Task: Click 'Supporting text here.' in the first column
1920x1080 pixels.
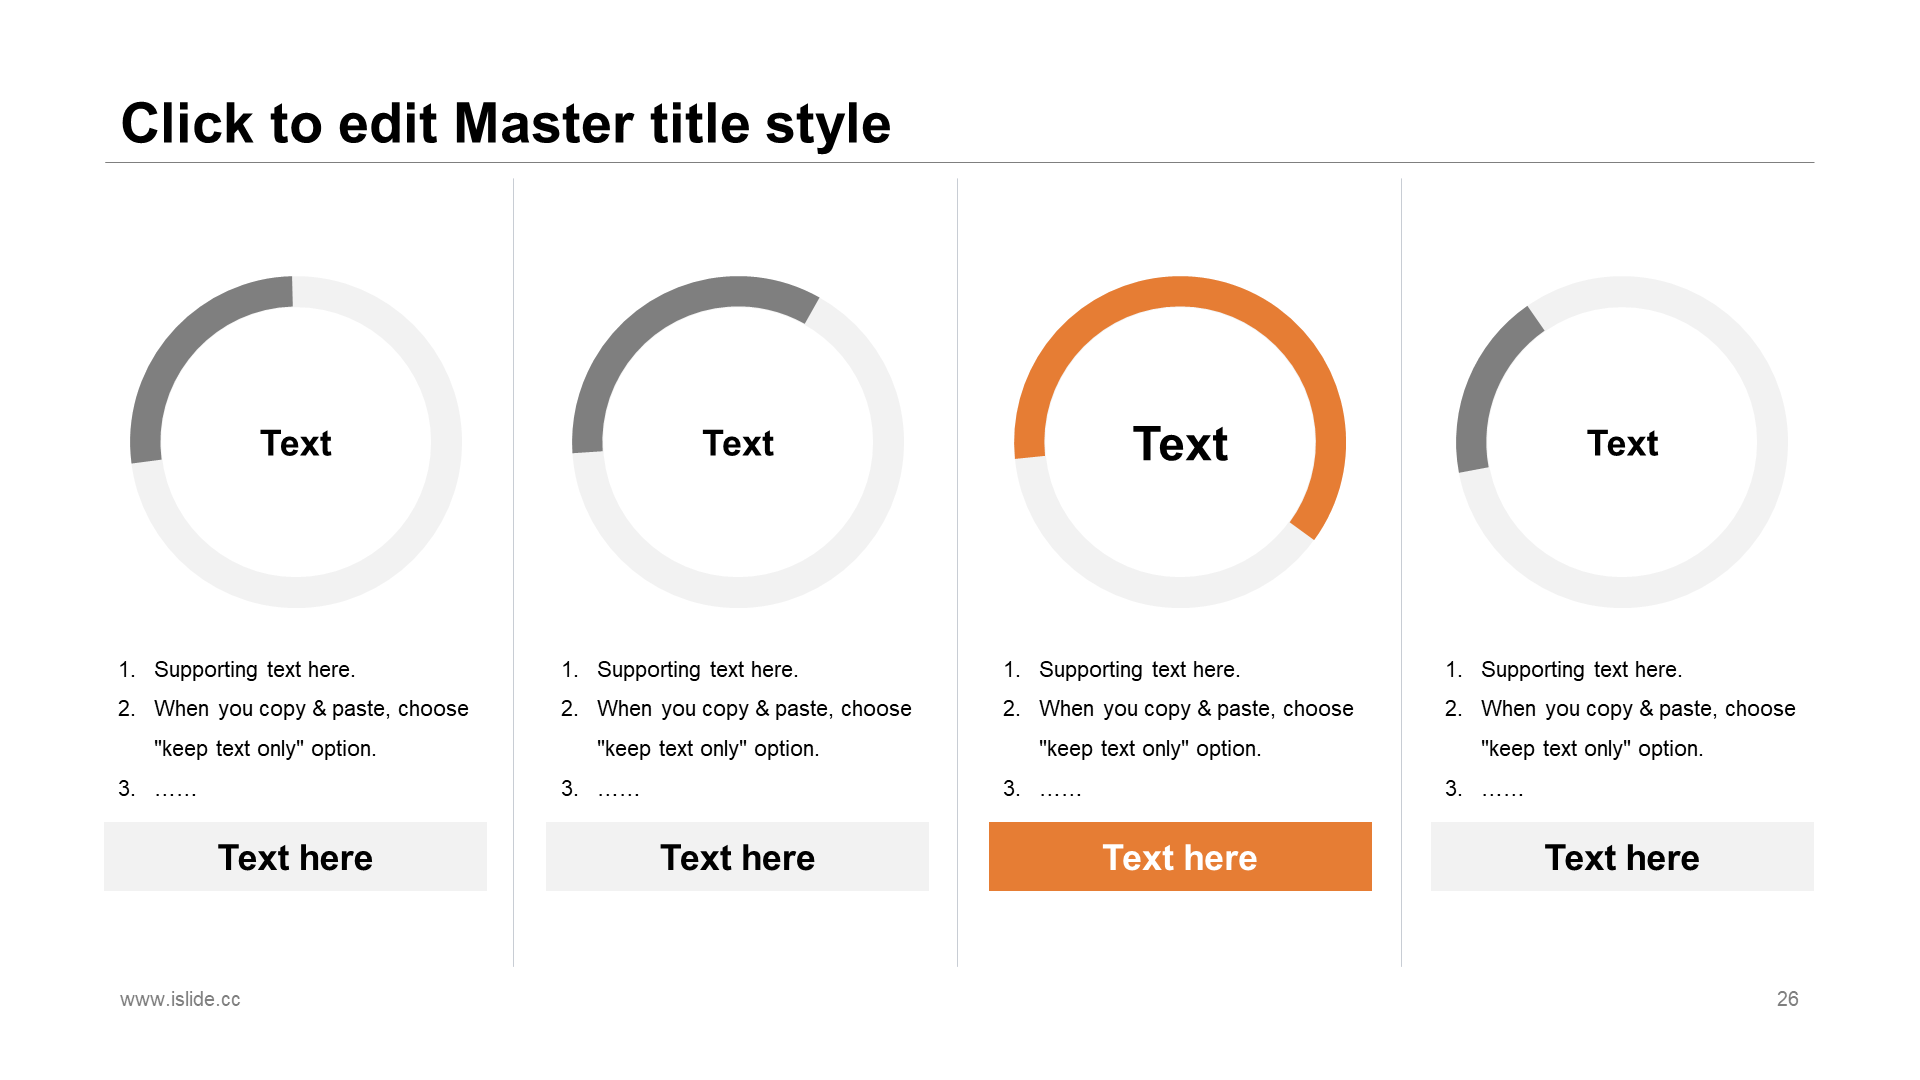Action: (255, 670)
